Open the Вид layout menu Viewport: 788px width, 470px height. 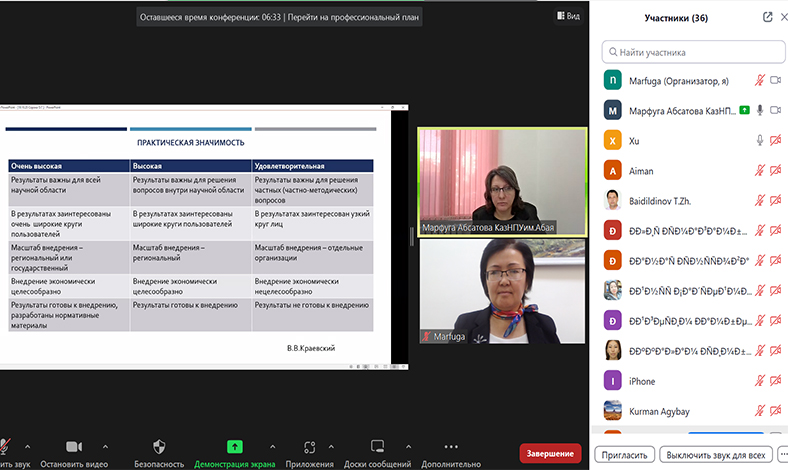tap(567, 17)
